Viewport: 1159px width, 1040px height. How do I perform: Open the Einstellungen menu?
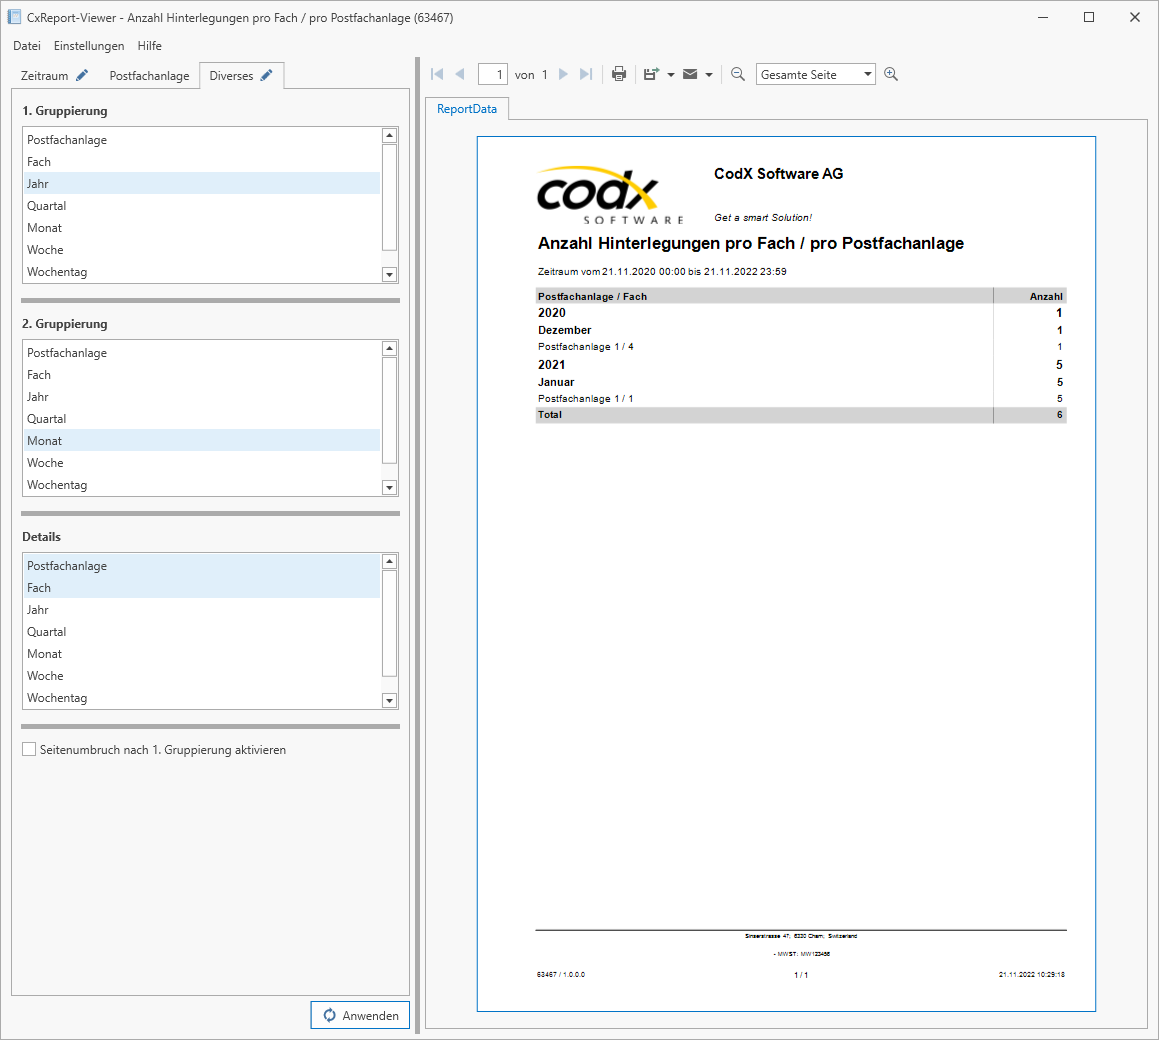[89, 46]
